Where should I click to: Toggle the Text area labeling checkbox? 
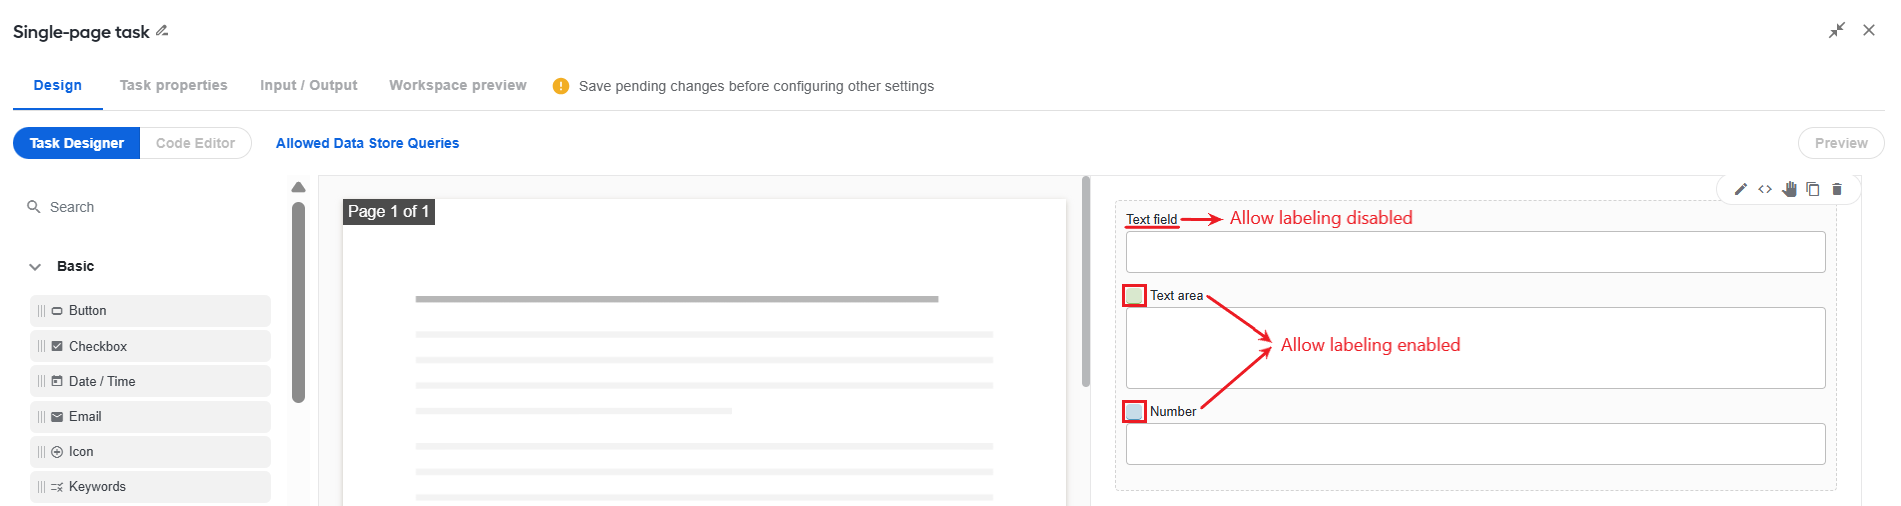1134,295
